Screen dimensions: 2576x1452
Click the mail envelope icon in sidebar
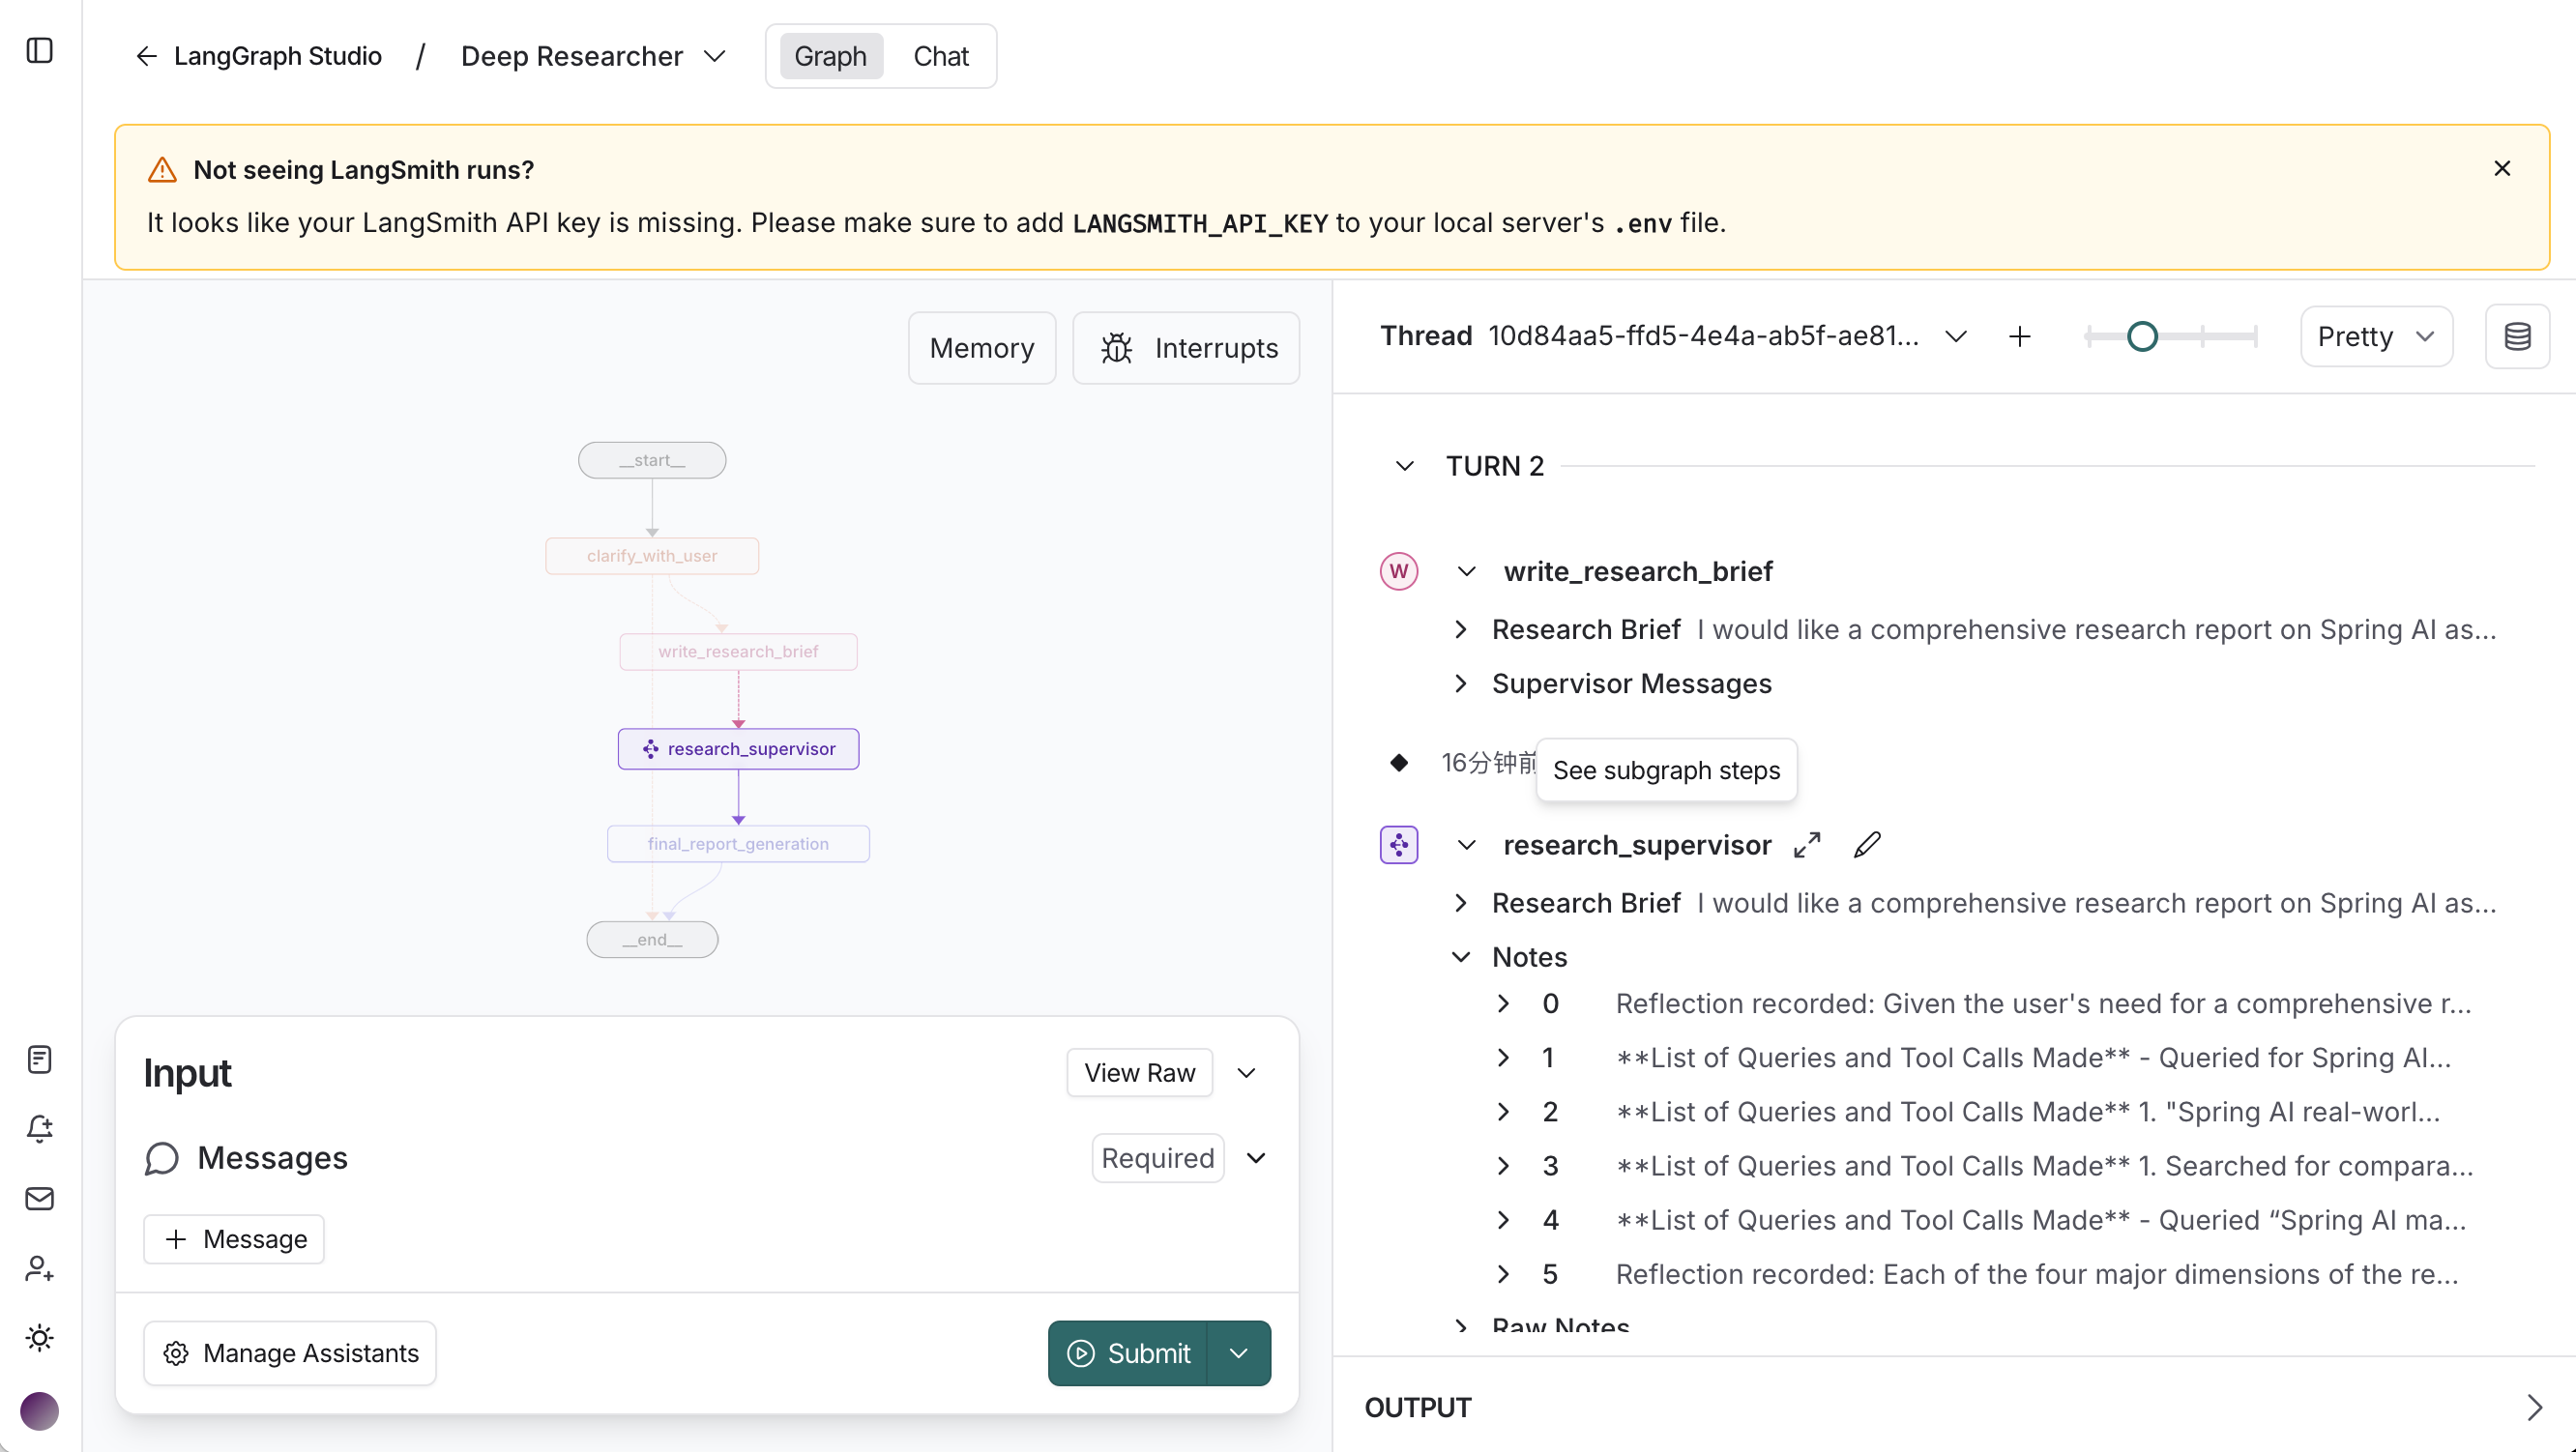click(39, 1198)
